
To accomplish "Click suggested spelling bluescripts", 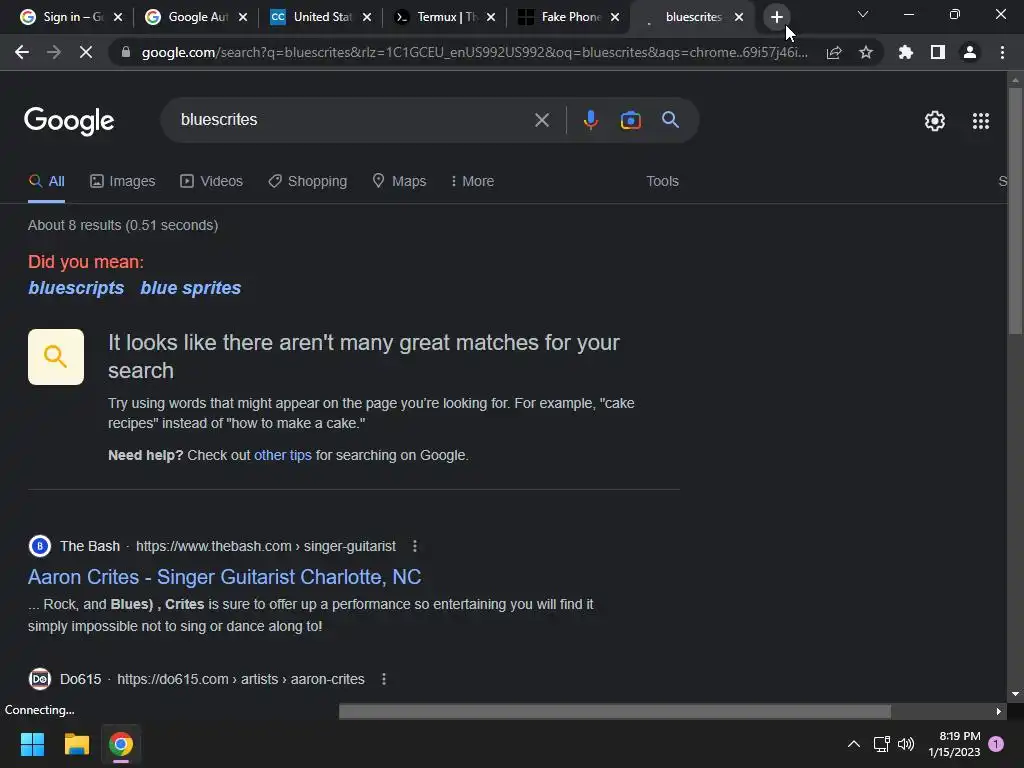I will 76,288.
